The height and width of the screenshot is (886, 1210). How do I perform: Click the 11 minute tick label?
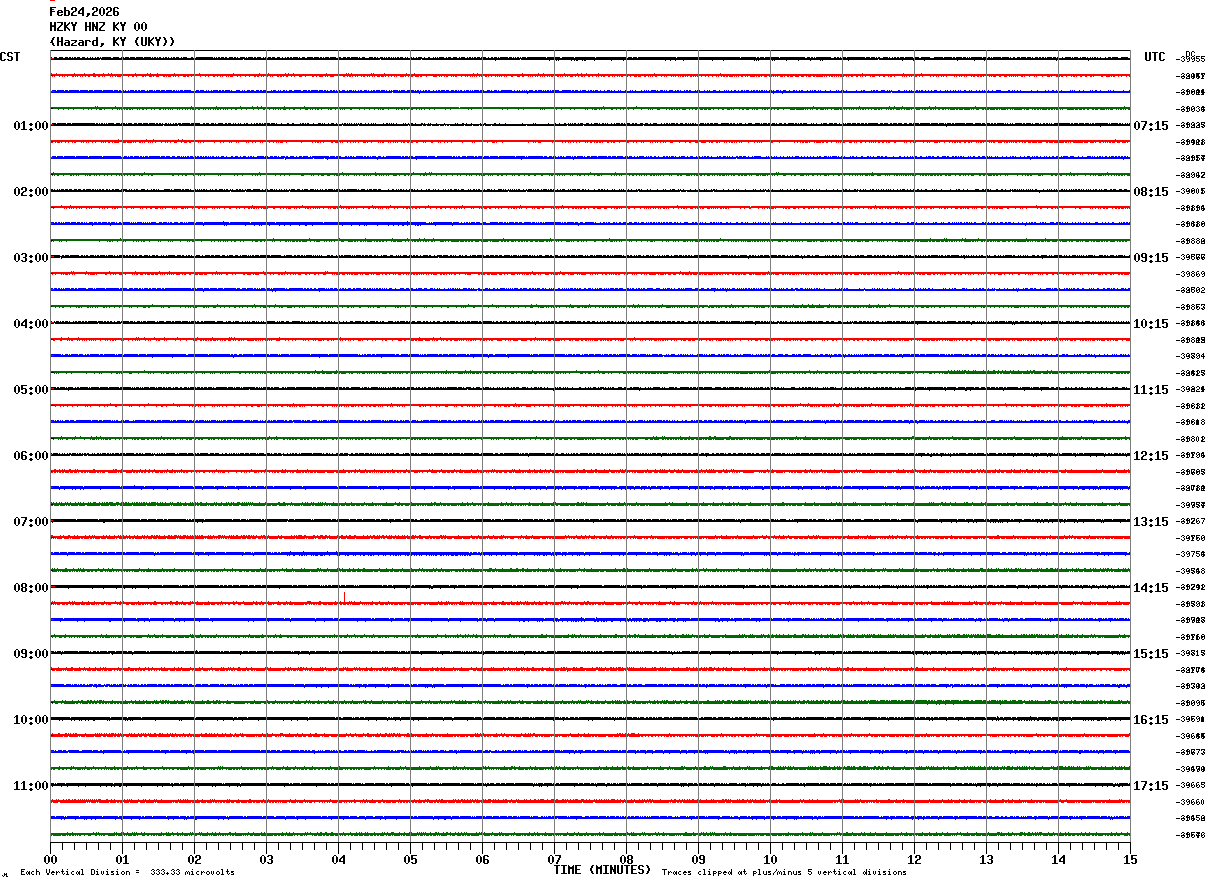(842, 859)
